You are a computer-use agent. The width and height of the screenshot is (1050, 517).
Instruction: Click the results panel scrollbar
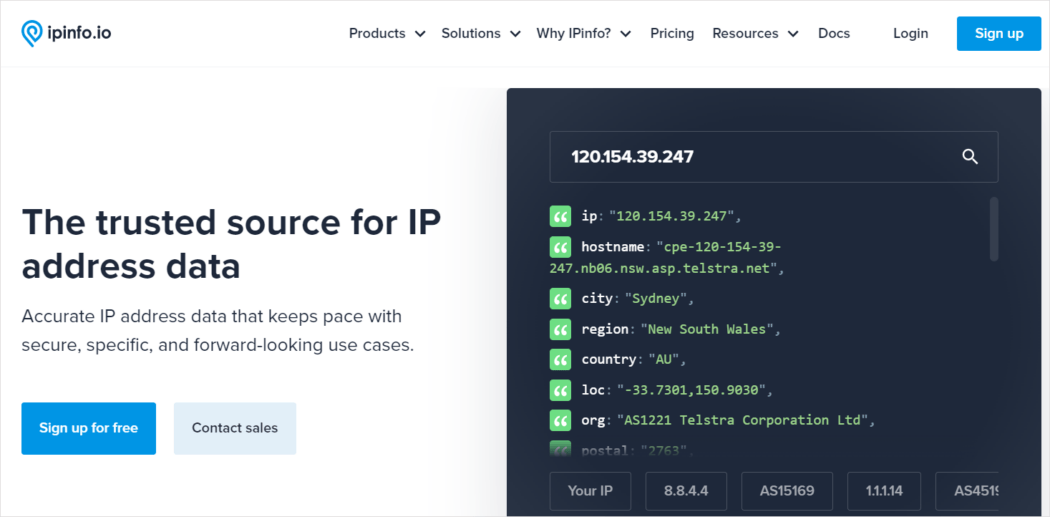pos(994,228)
